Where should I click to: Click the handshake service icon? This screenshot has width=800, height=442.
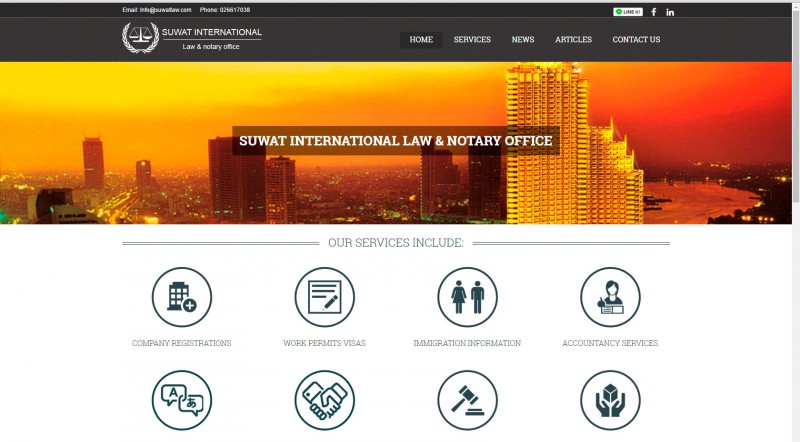(324, 400)
